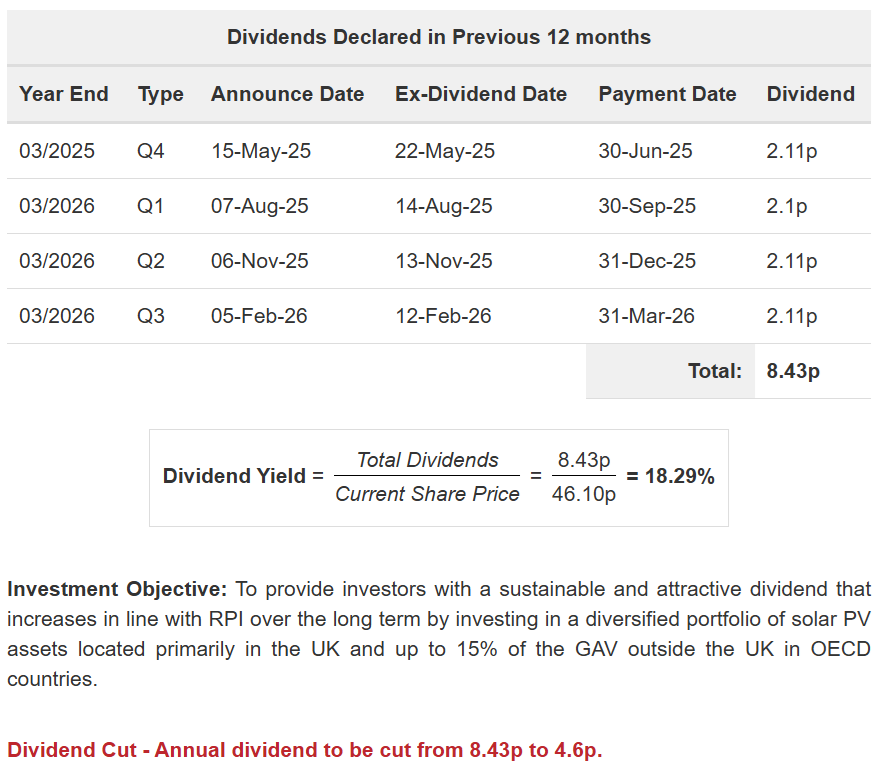Click the red Dividend Cut notice
This screenshot has height=770, width=892.
(305, 749)
